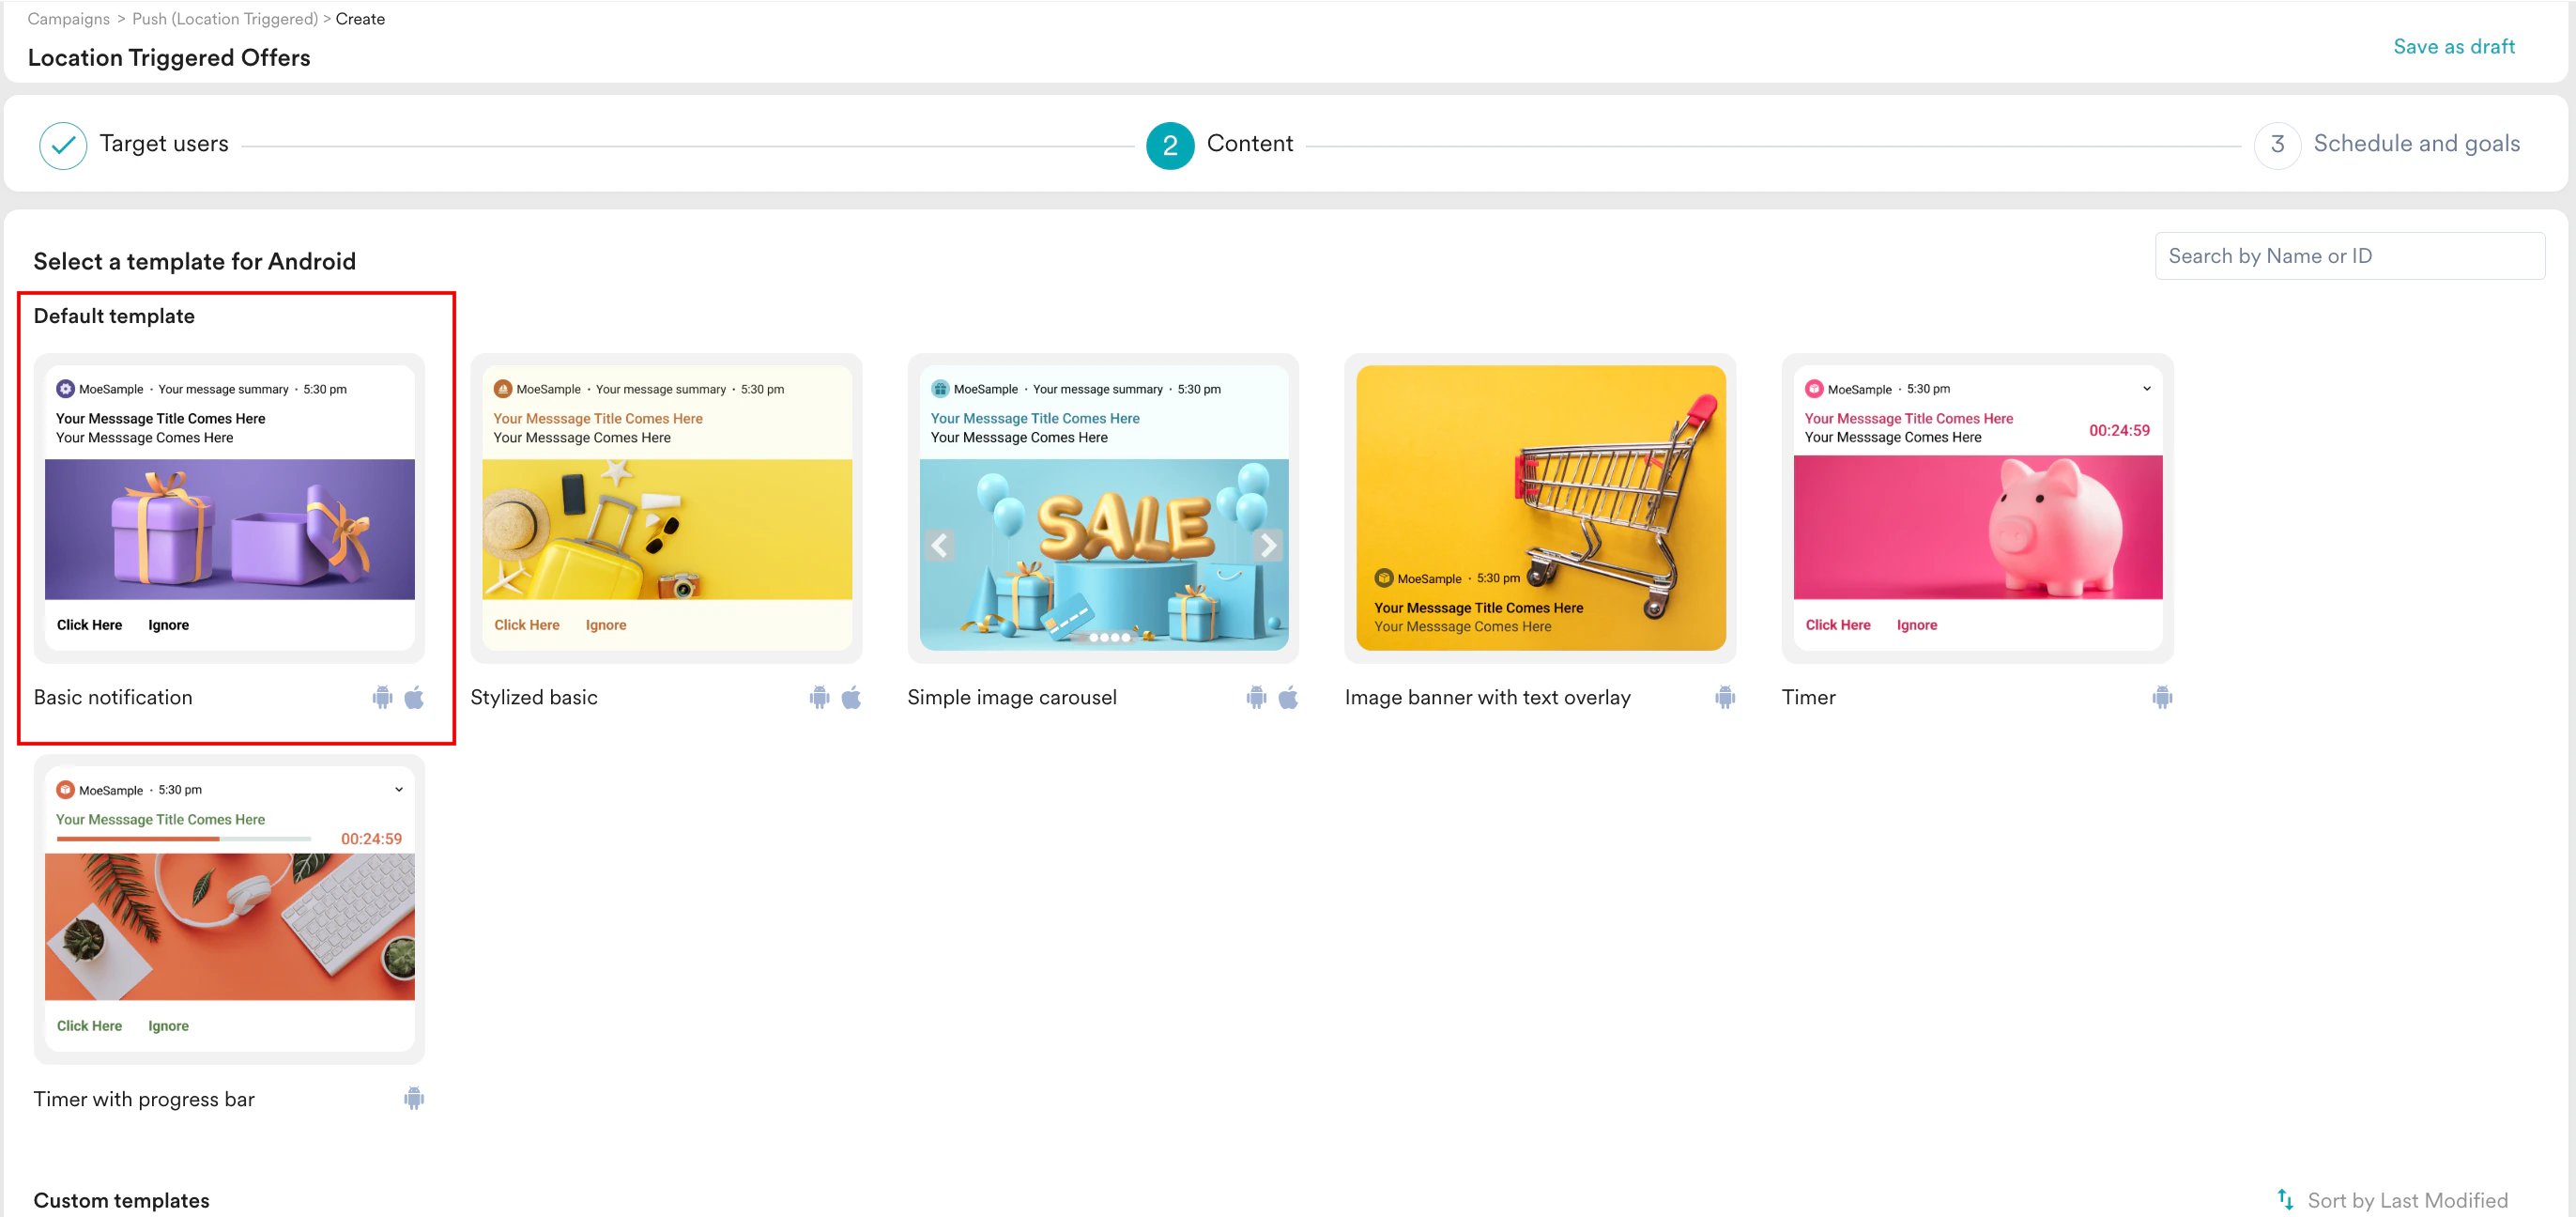Viewport: 2576px width, 1217px height.
Task: Click Android icon under Basic notification
Action: (x=382, y=697)
